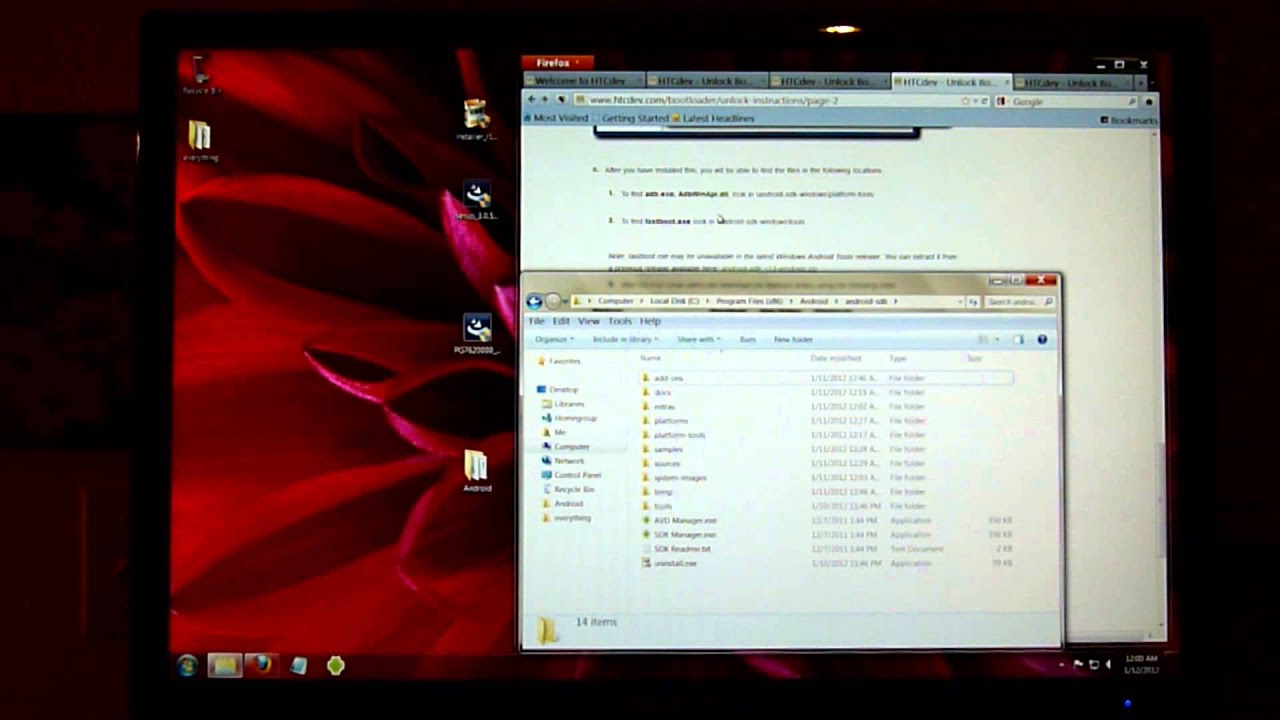Open the Bookmarks button in Firefox
This screenshot has height=720, width=1280.
coord(1129,120)
